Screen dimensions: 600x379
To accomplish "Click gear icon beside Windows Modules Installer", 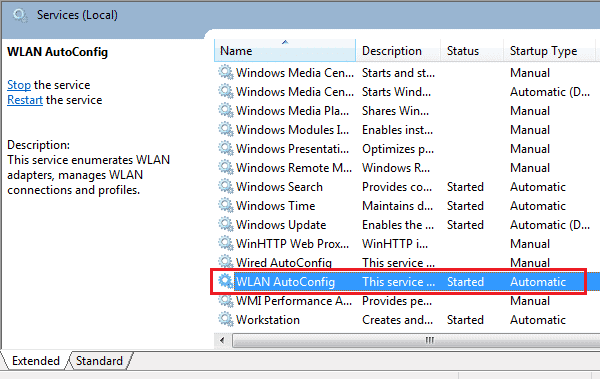I will point(226,129).
